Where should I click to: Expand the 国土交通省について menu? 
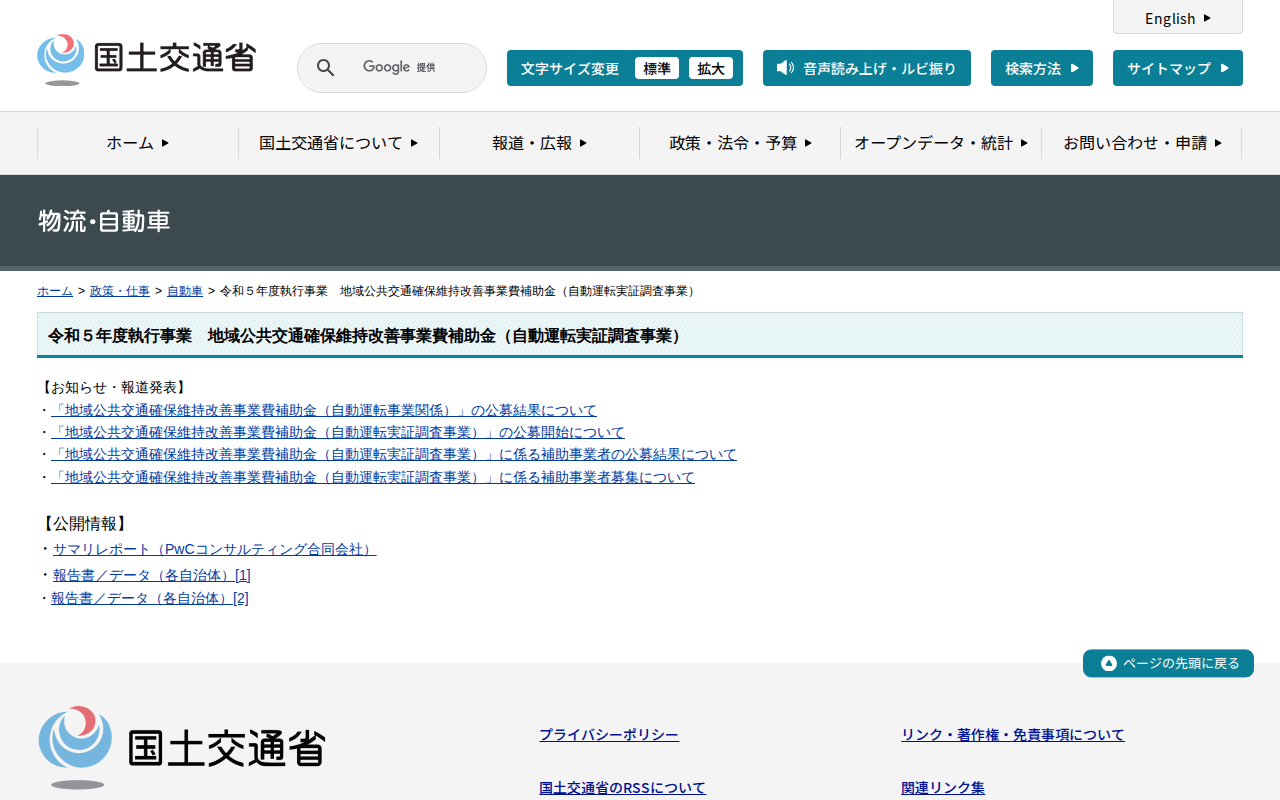click(x=338, y=143)
